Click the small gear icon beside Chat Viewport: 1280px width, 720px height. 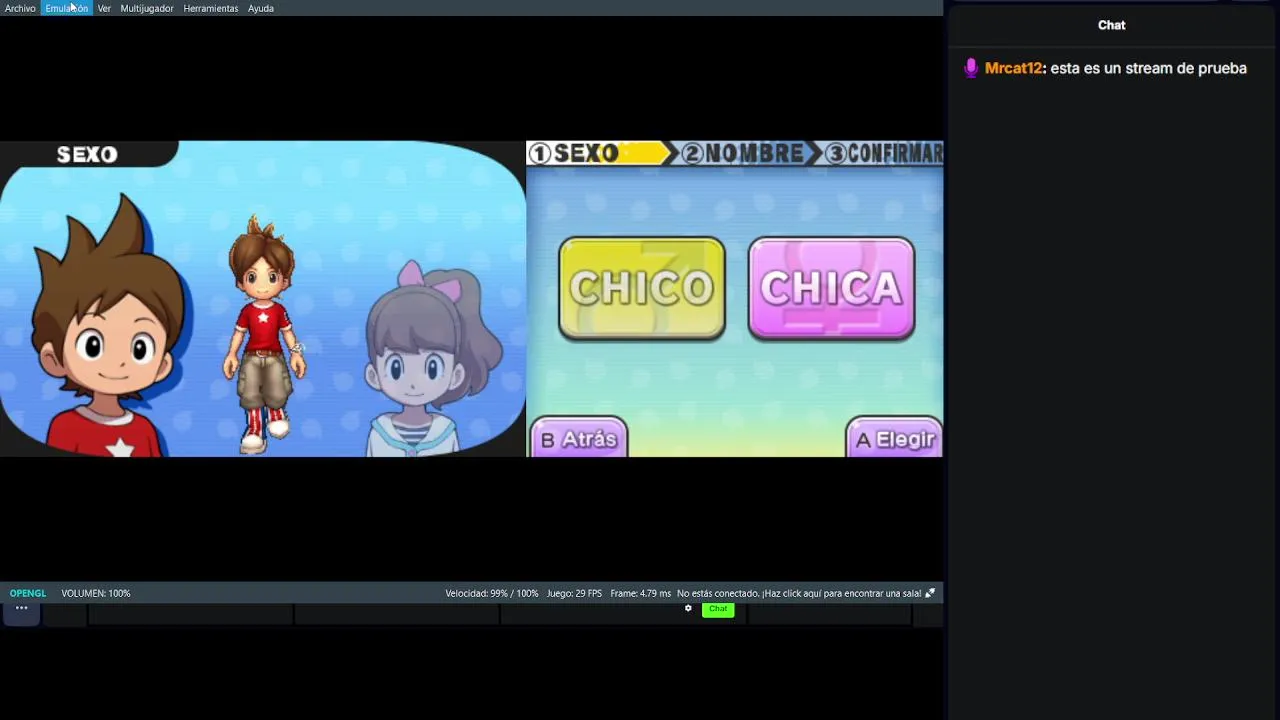point(688,609)
